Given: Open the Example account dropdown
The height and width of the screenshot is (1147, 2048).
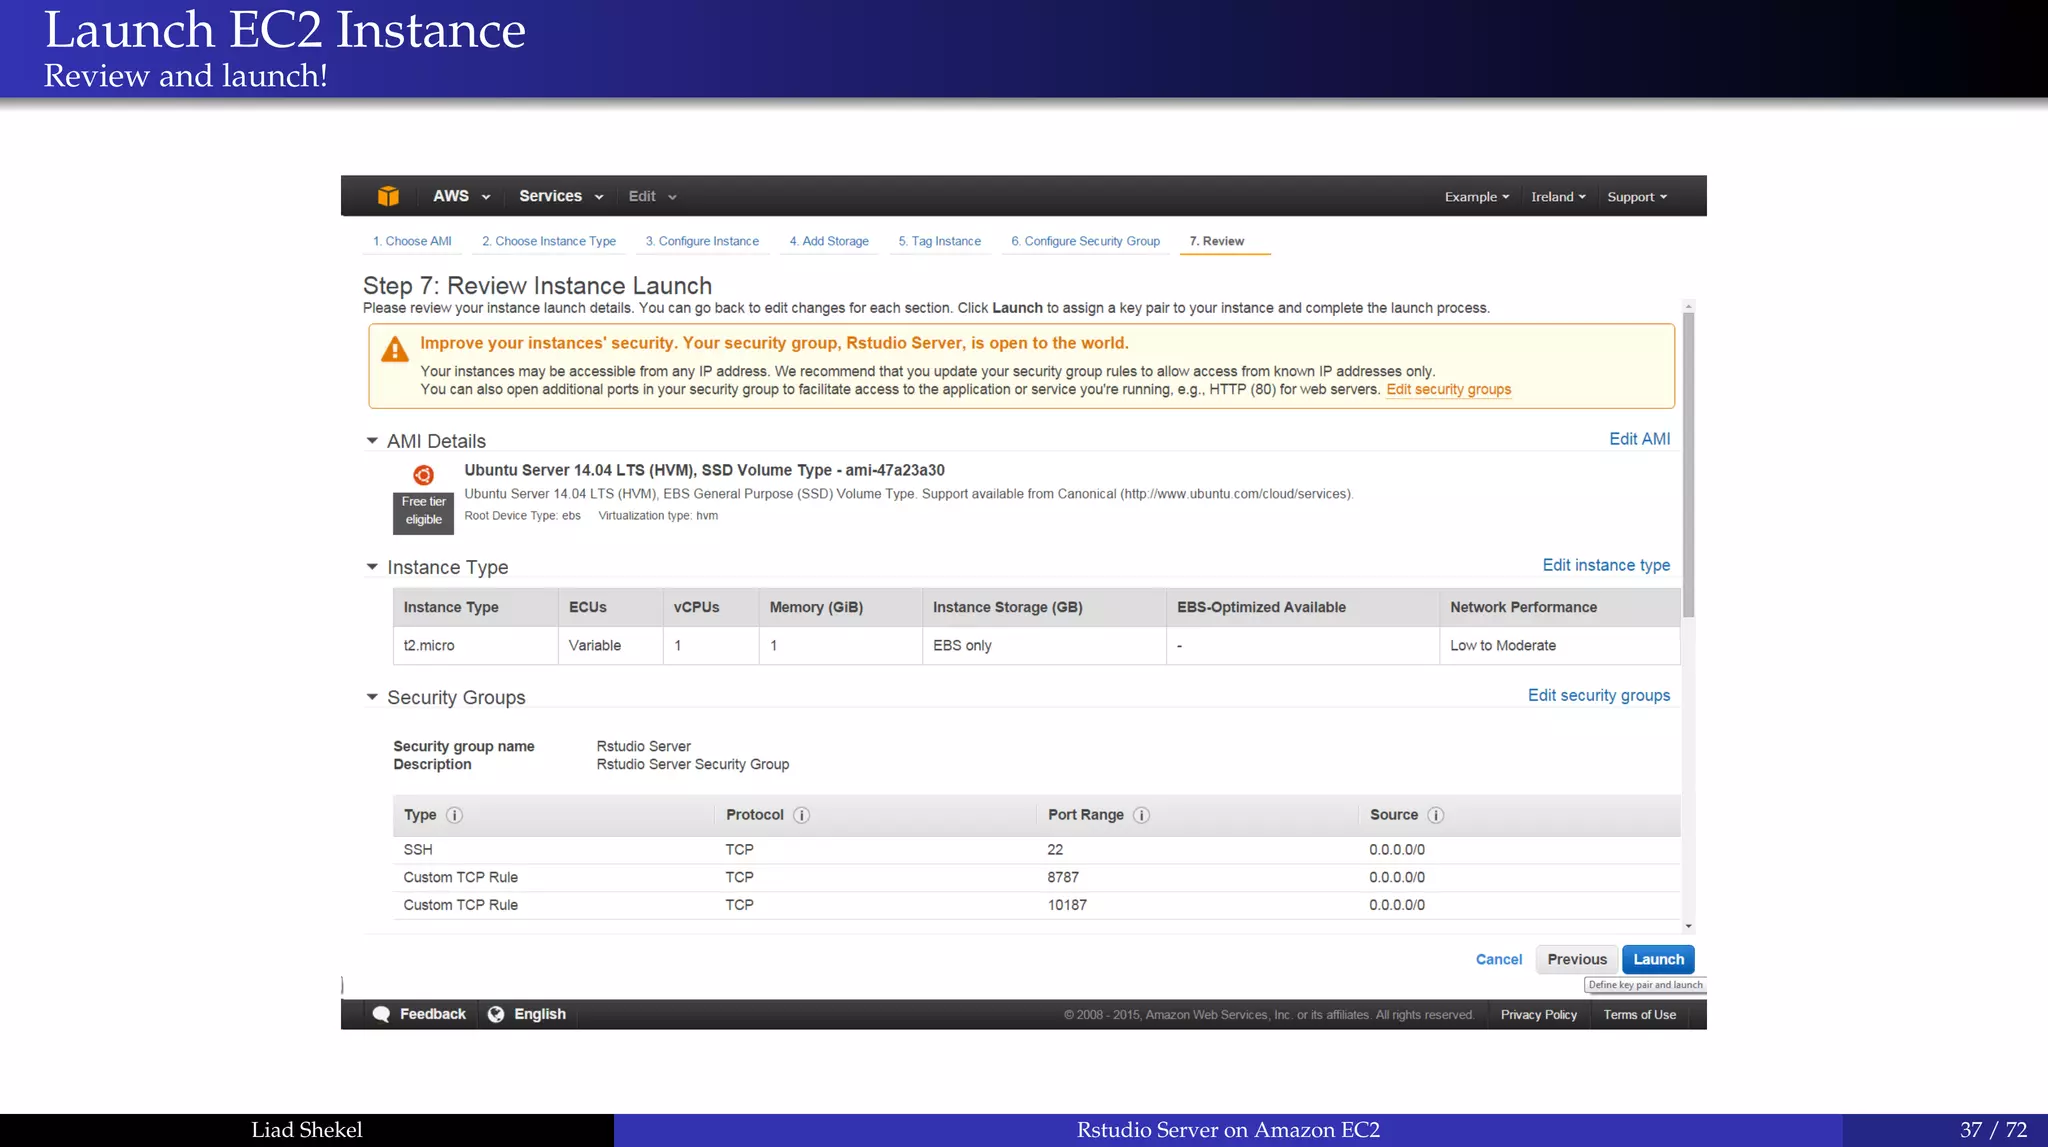Looking at the screenshot, I should tap(1476, 197).
